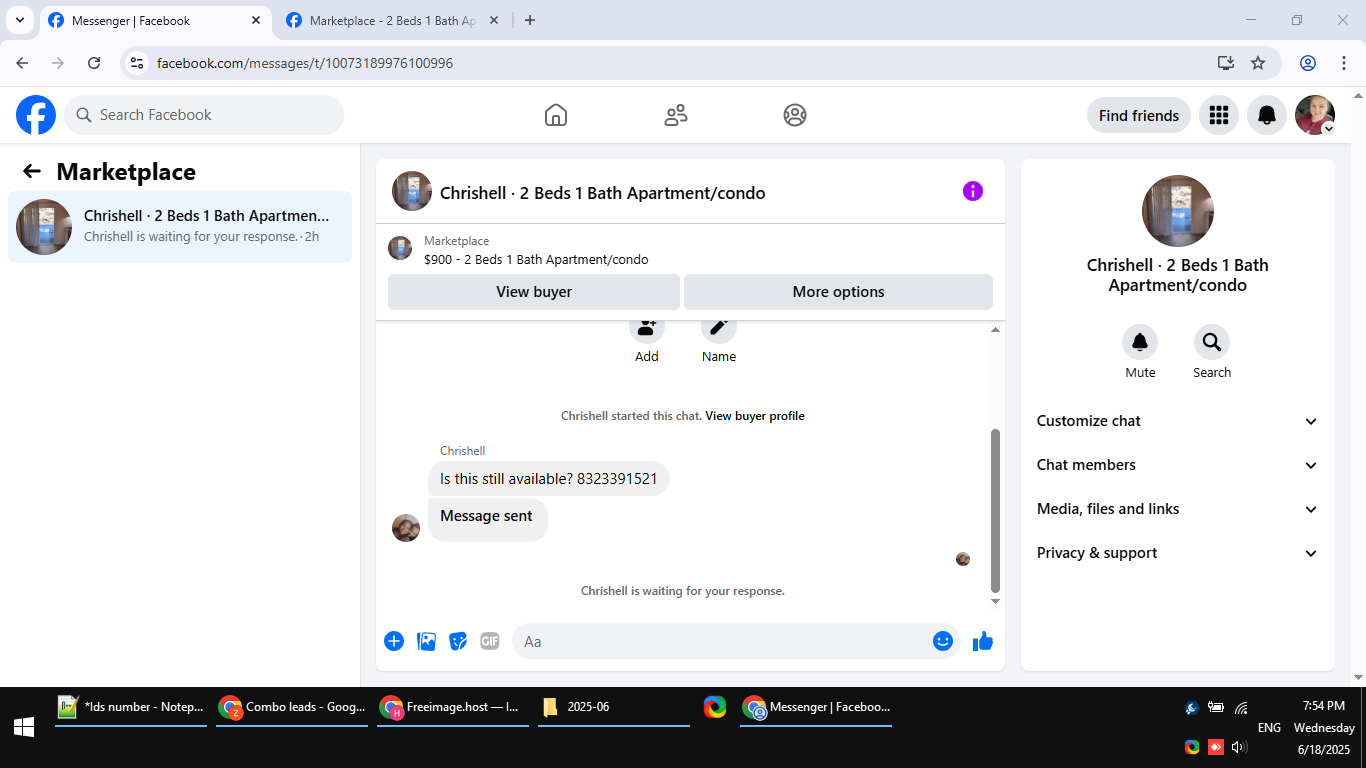Viewport: 1366px width, 768px height.
Task: Open the Facebook menu grid icon
Action: 1219,115
